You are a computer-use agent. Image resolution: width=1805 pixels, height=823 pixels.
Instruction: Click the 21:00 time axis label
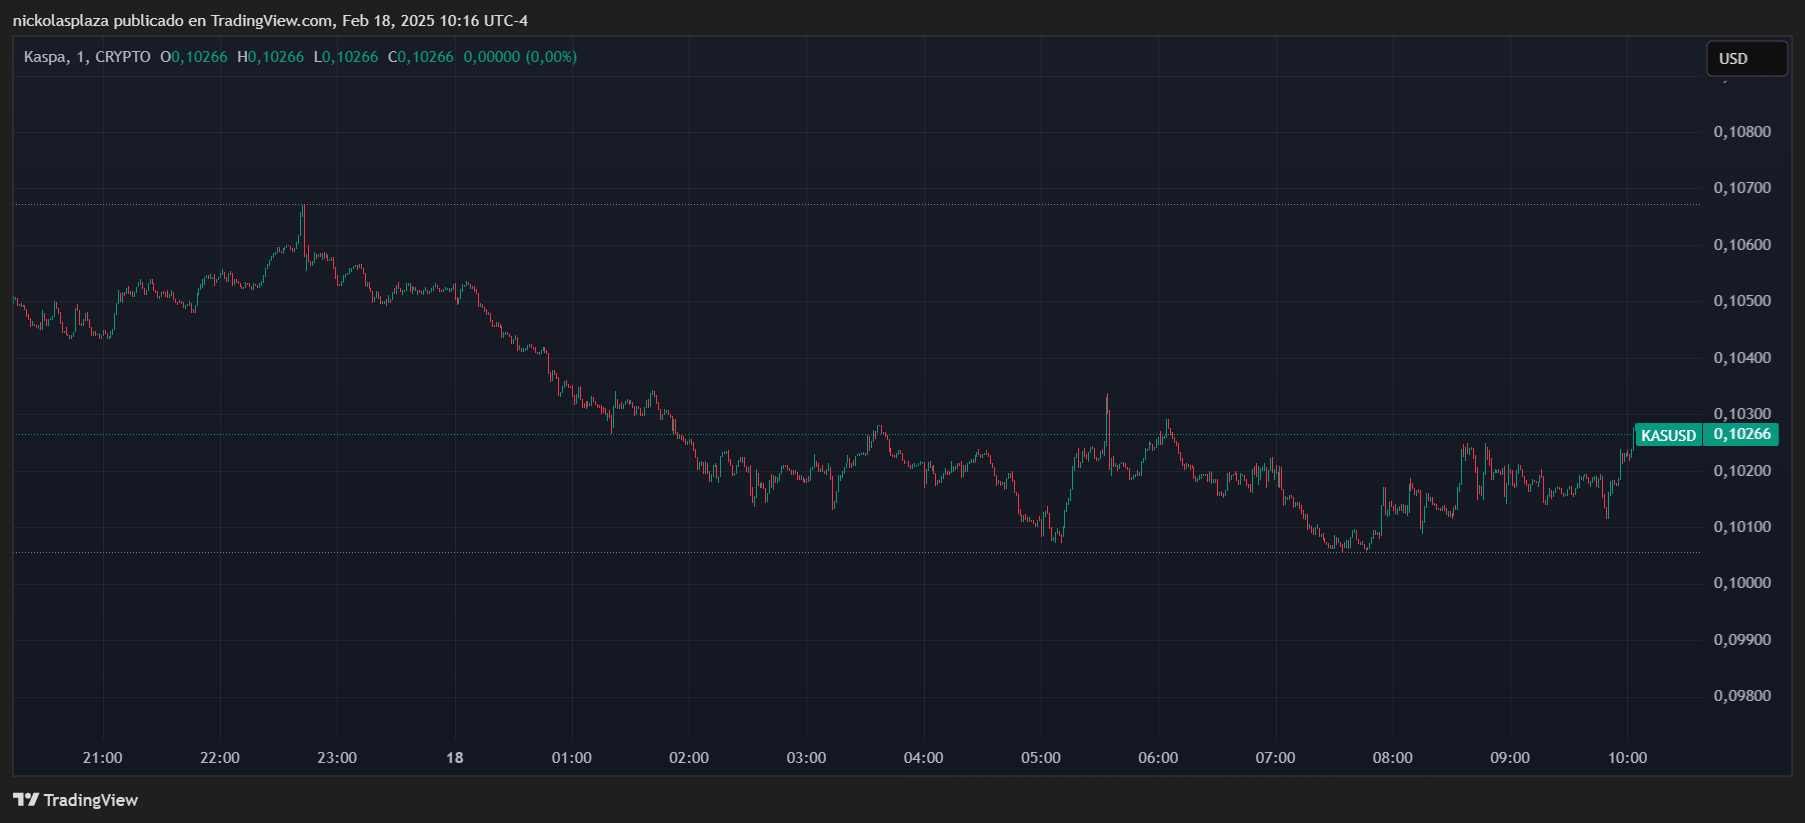pos(103,758)
